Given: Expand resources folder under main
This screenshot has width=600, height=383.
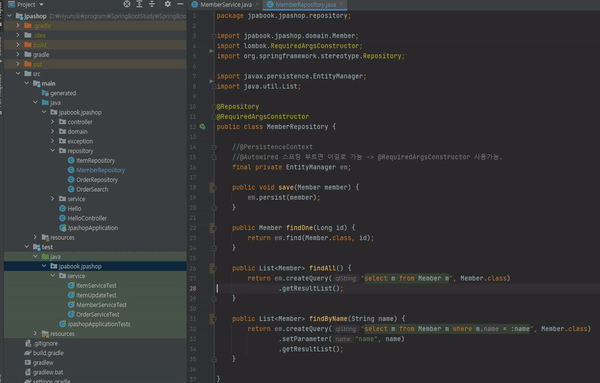Looking at the screenshot, I should [x=35, y=237].
